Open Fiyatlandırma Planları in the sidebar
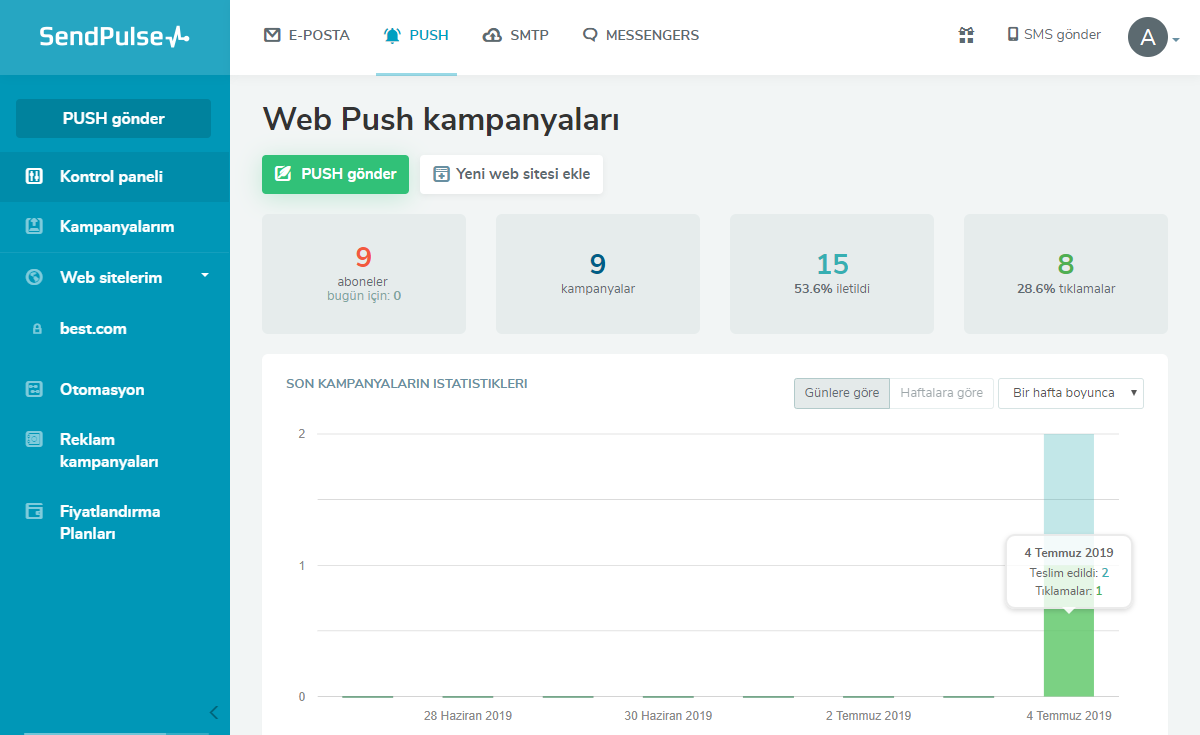The width and height of the screenshot is (1200, 735). pyautogui.click(x=109, y=523)
